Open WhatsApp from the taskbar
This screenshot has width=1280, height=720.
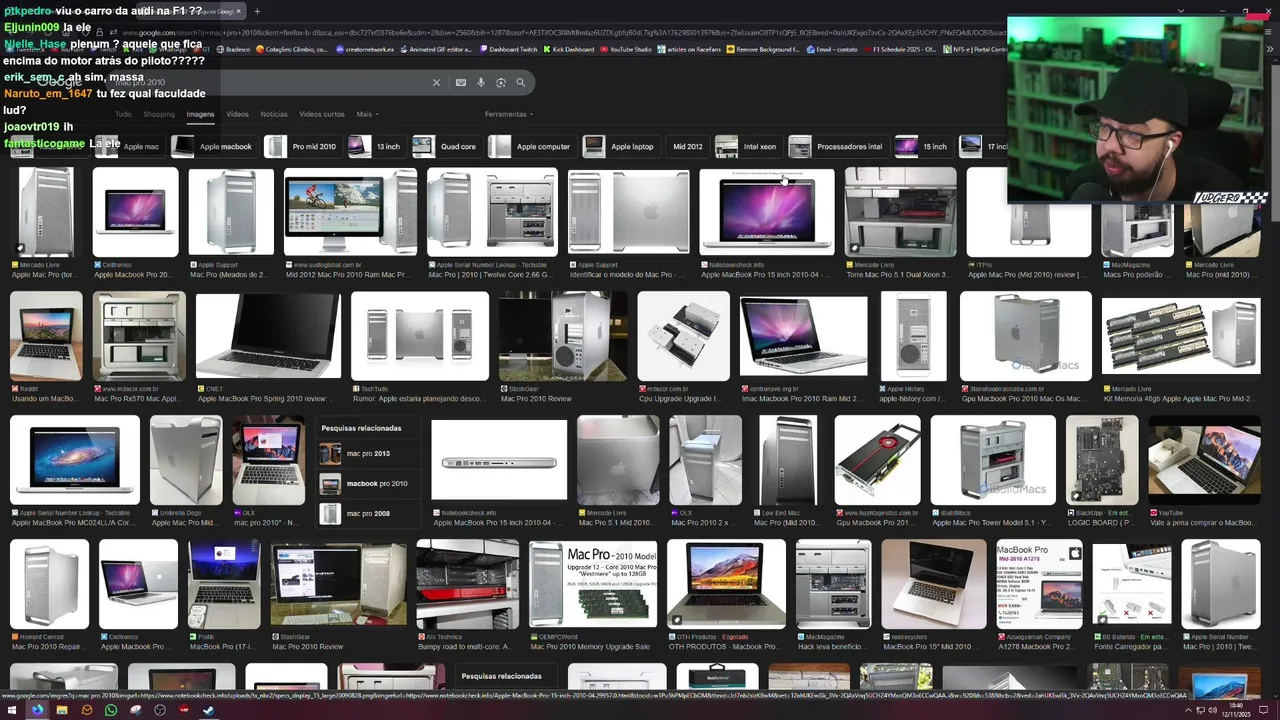click(x=111, y=710)
